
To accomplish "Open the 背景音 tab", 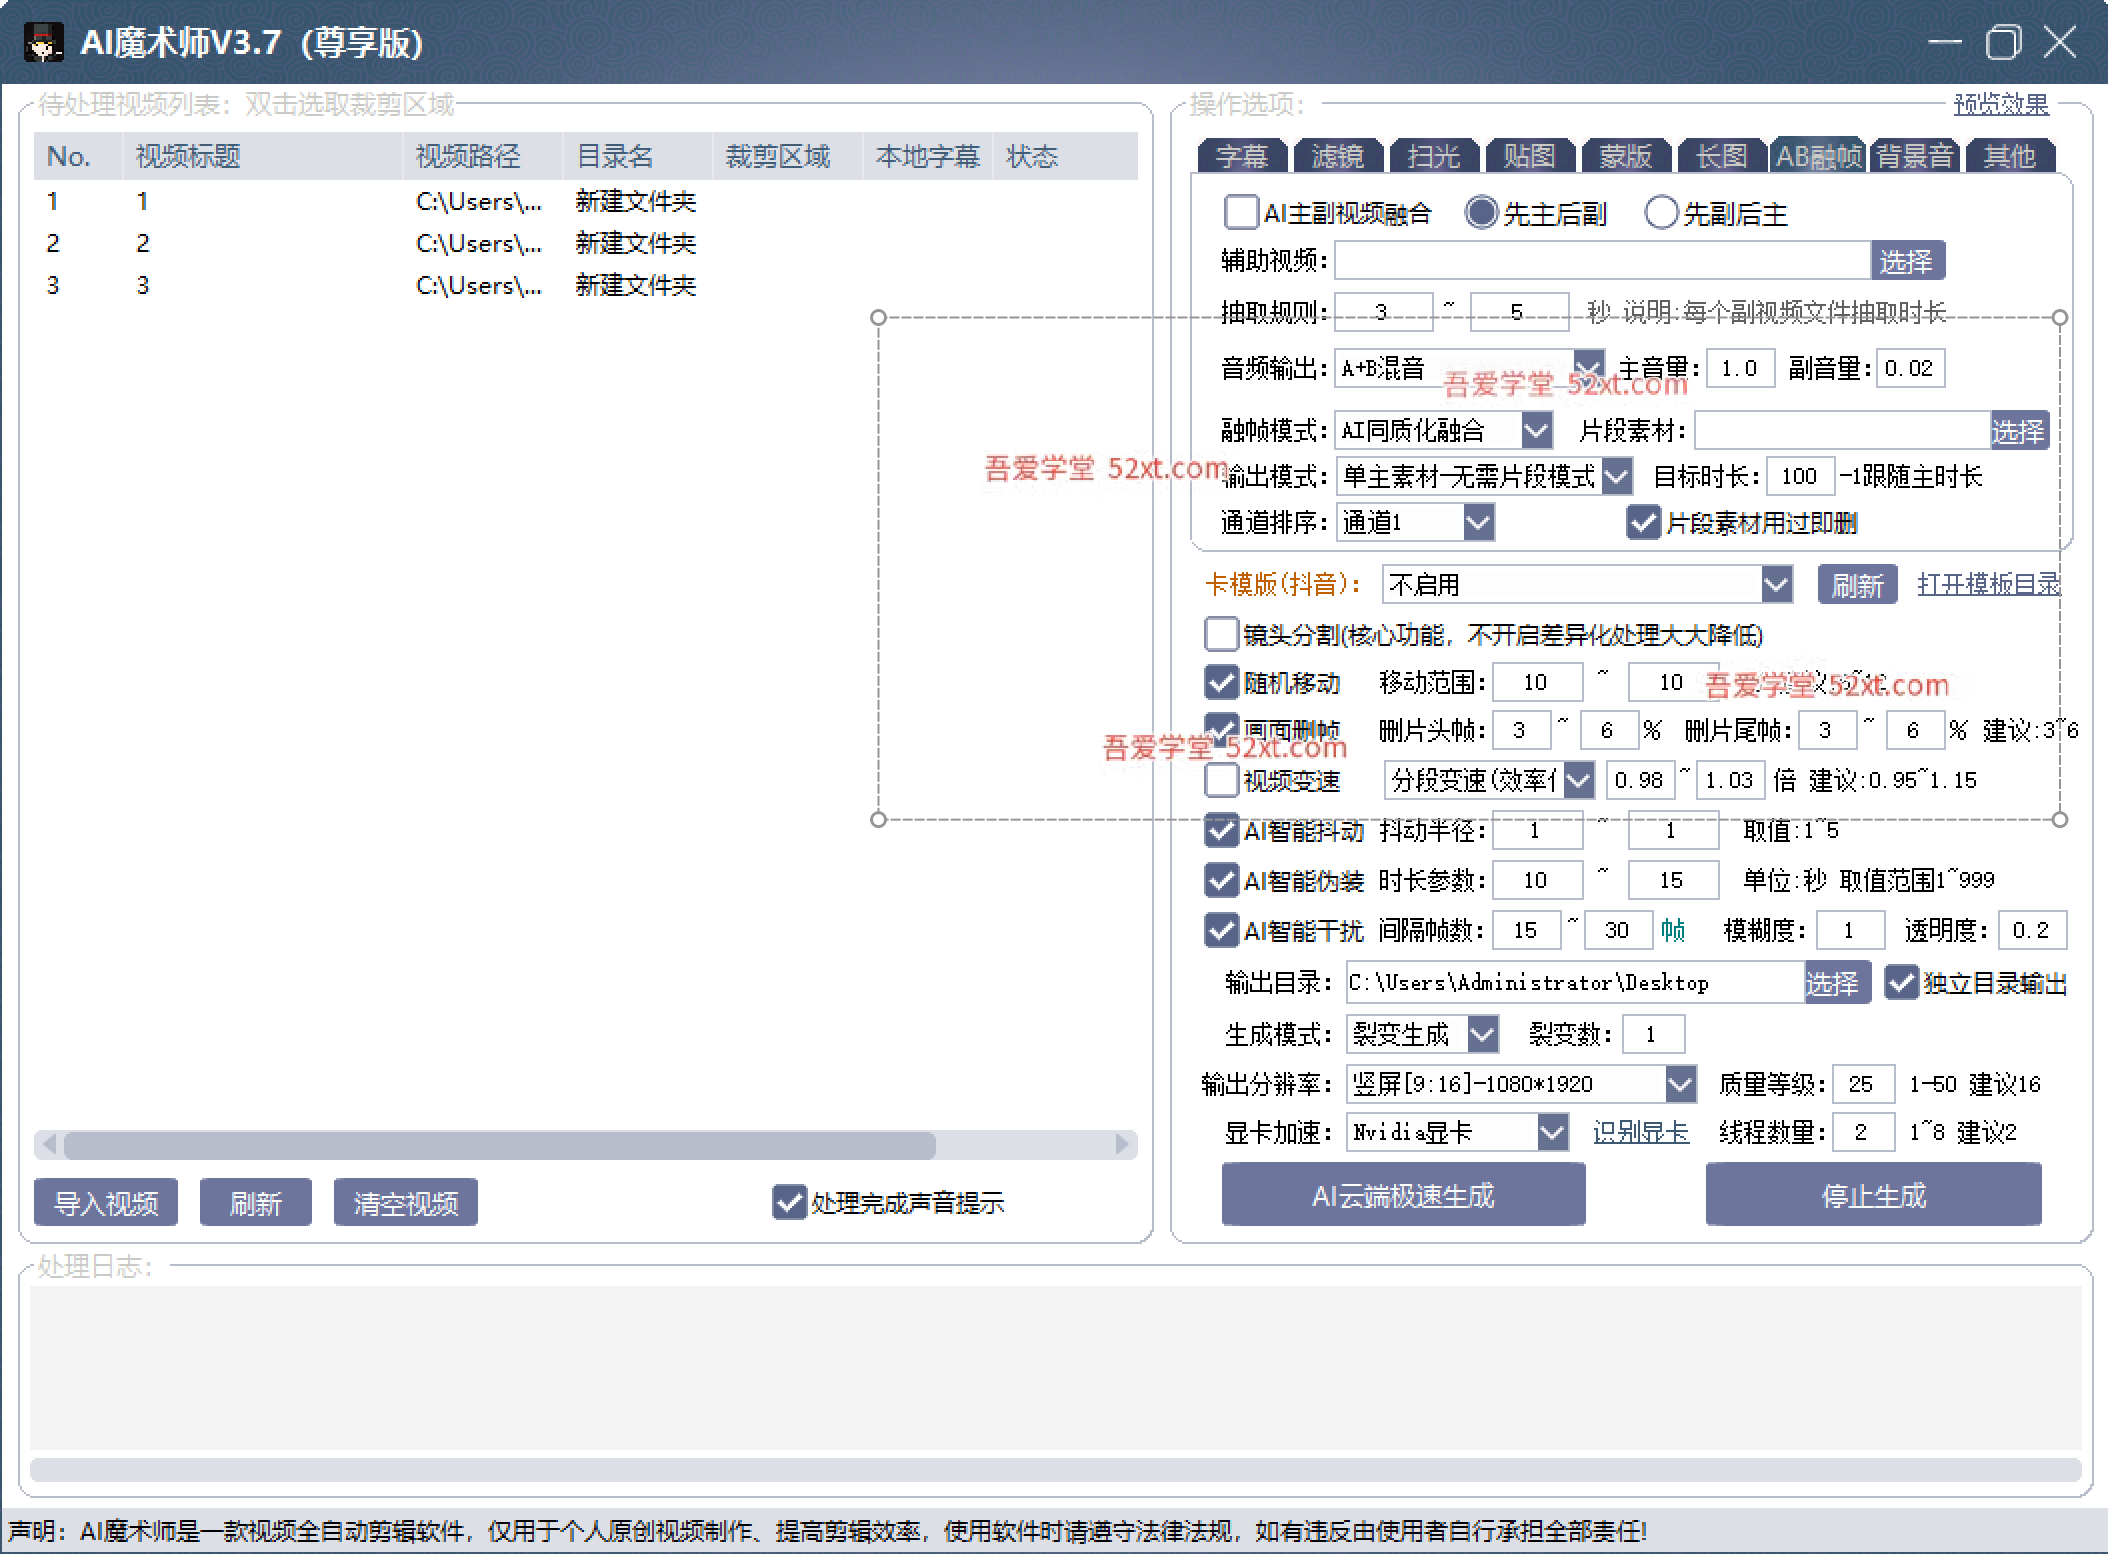I will click(x=1914, y=156).
